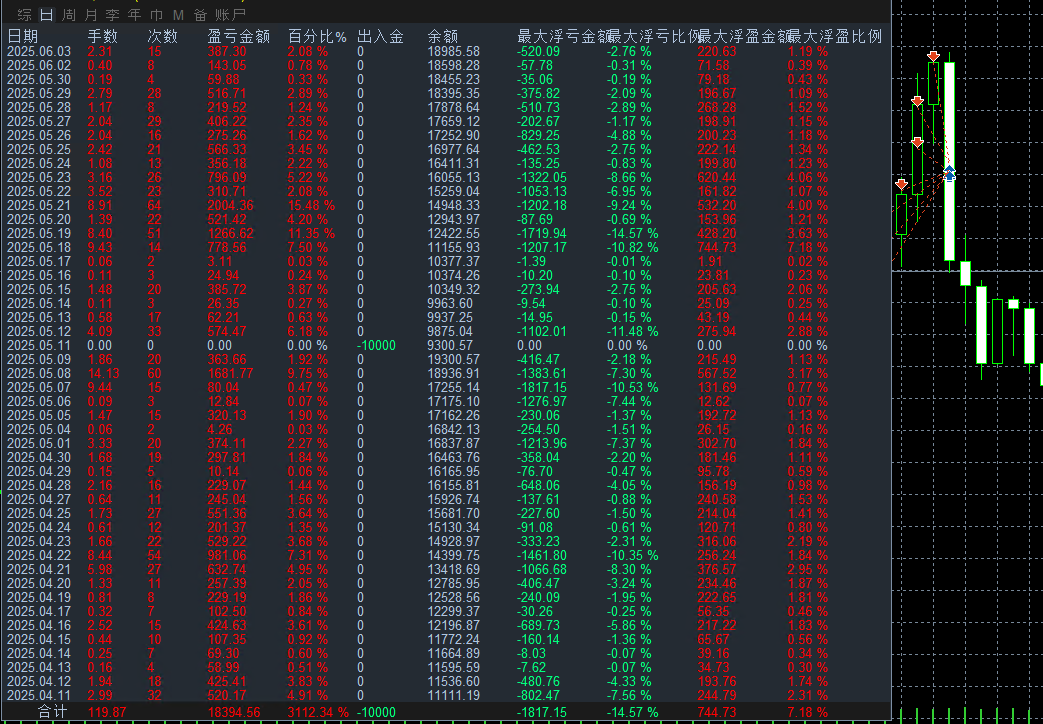Click the blue buy arrow on the chart
This screenshot has height=724, width=1043.
[950, 173]
